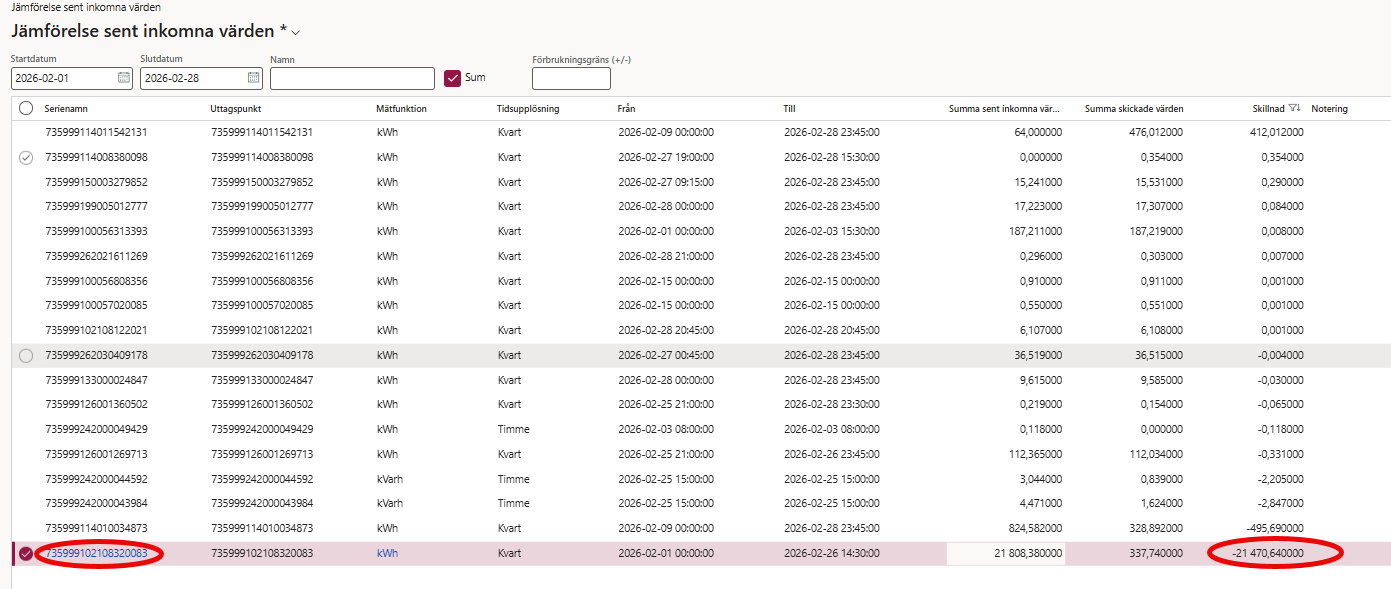Screen dimensions: 1391x589
Task: Select the 21 808,380000 sum cell
Action: click(x=1005, y=553)
